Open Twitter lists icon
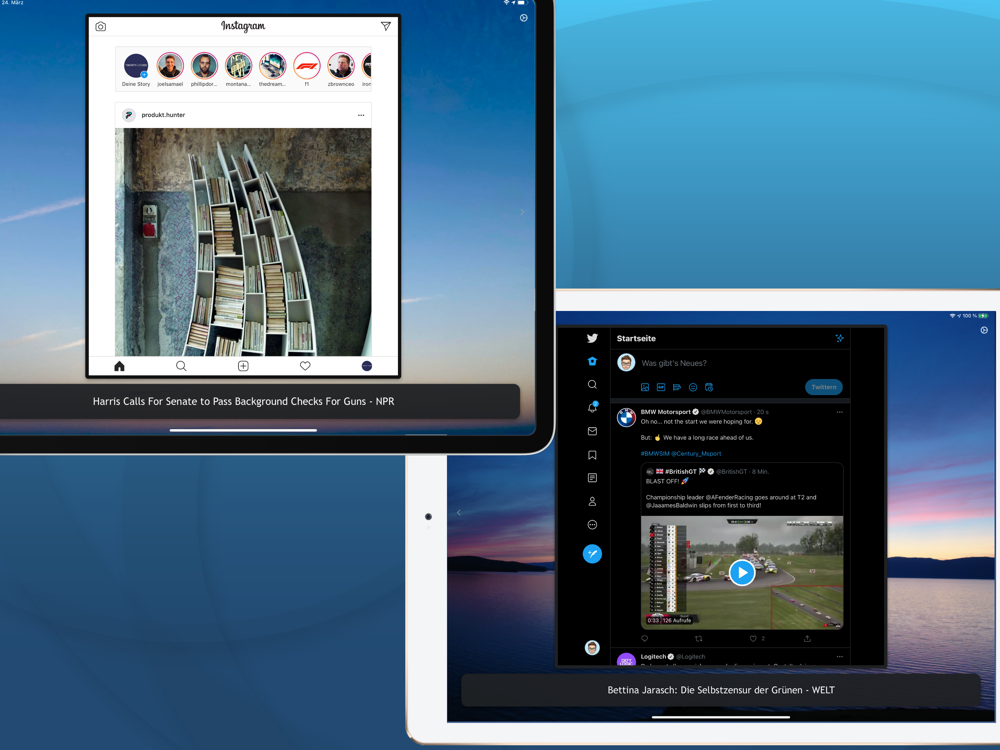Screen dimensions: 1000x750 (x=592, y=478)
